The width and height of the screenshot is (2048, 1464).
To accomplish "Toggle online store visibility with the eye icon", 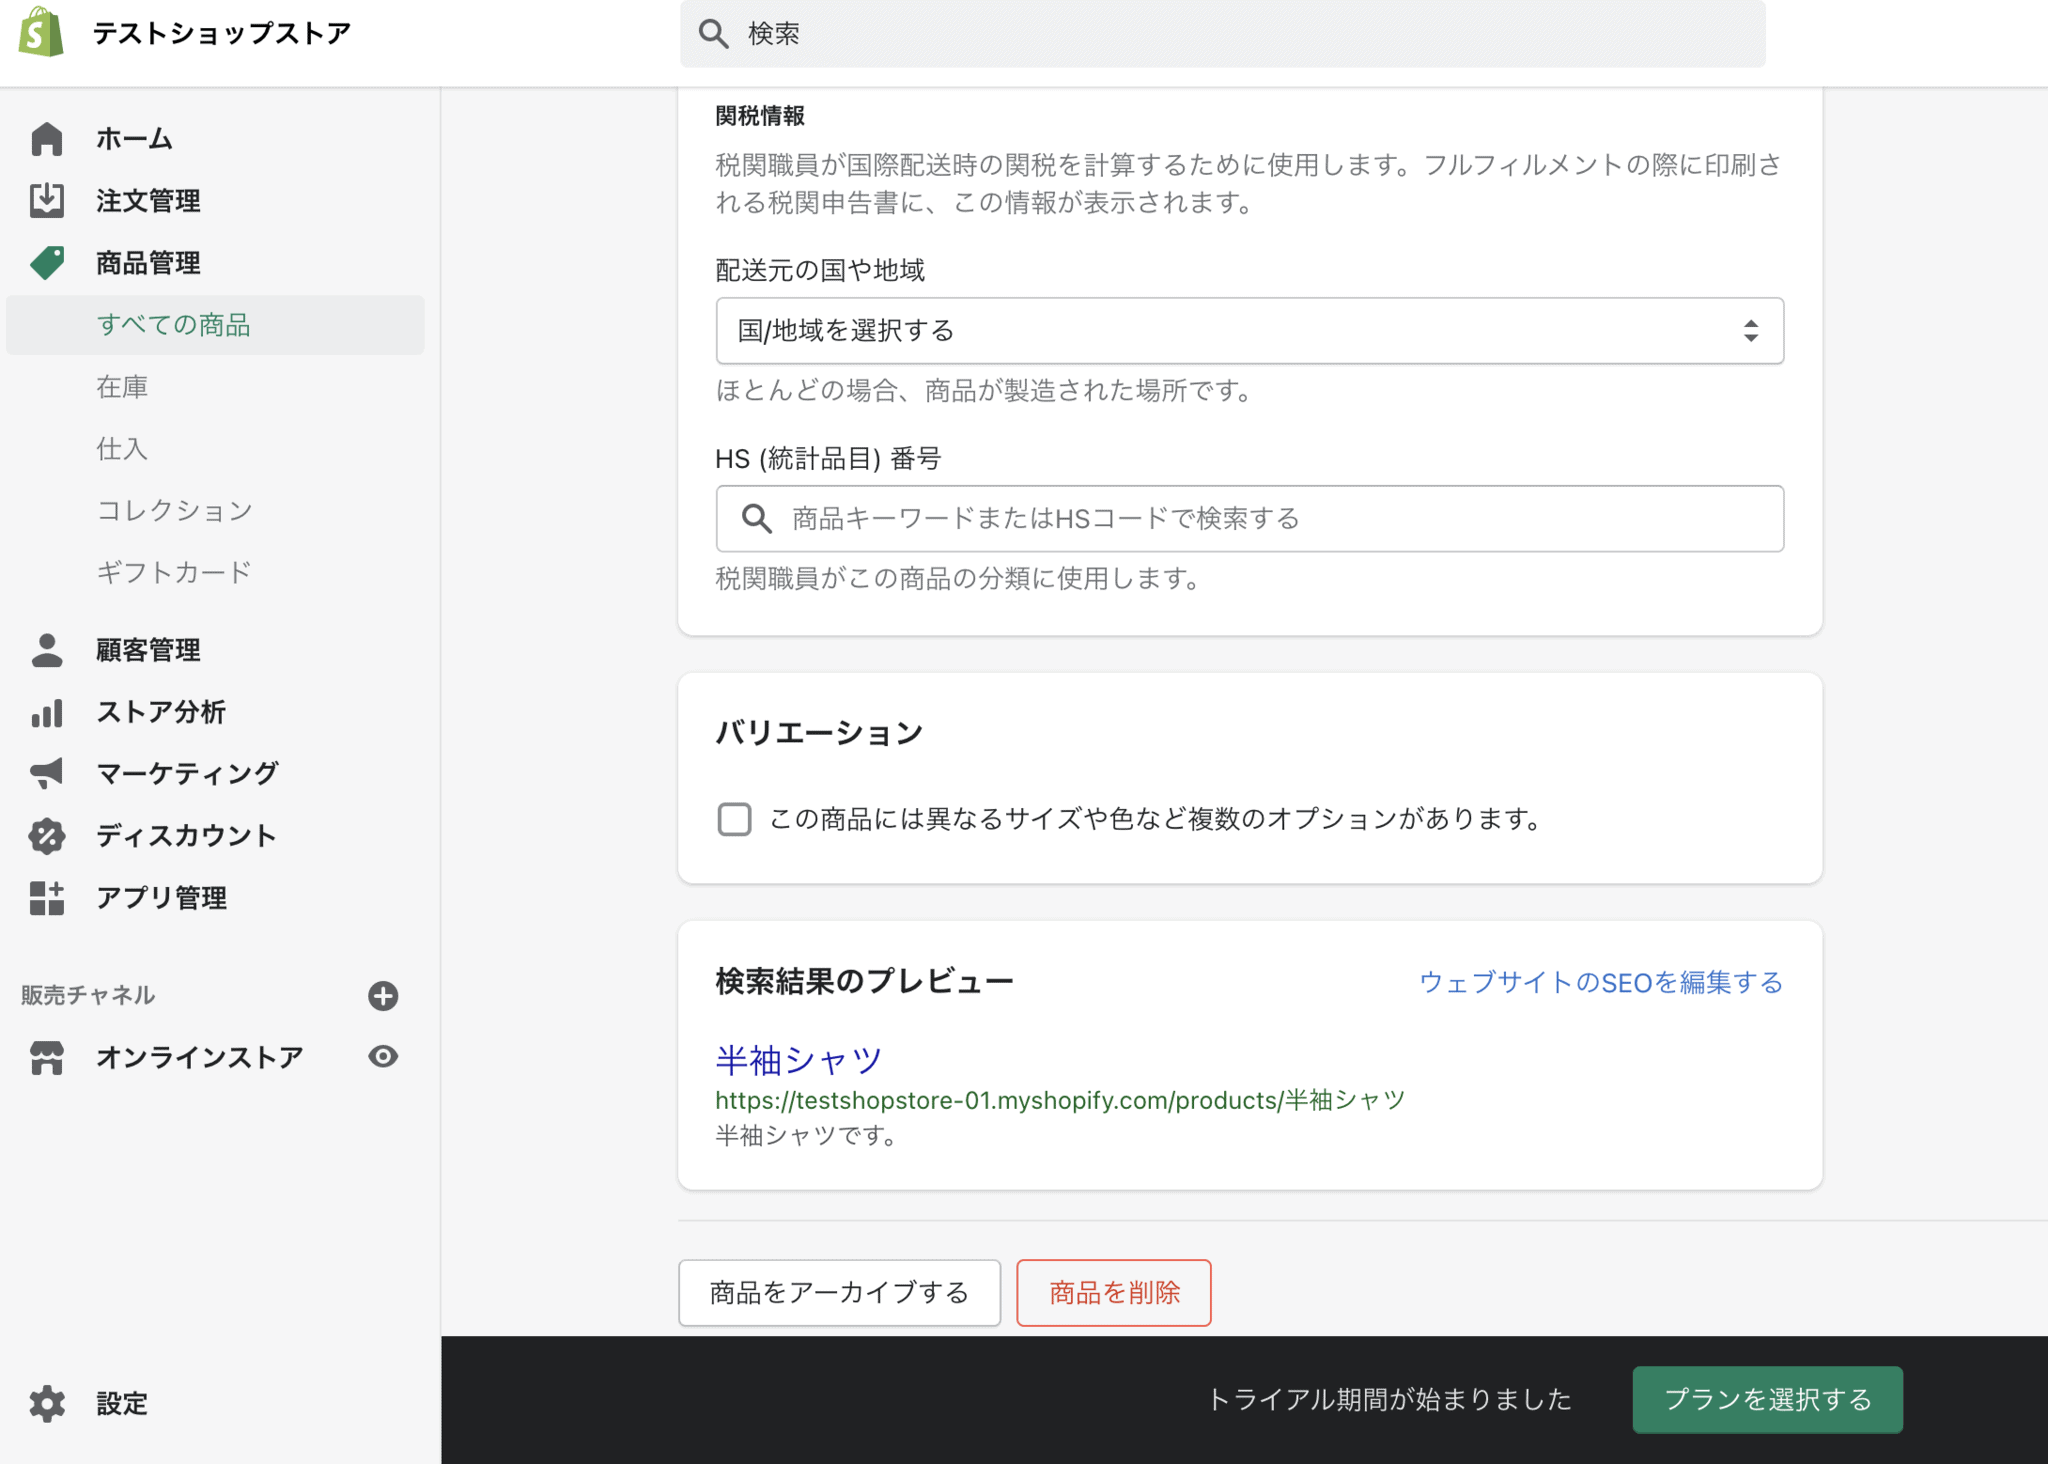I will pyautogui.click(x=383, y=1056).
